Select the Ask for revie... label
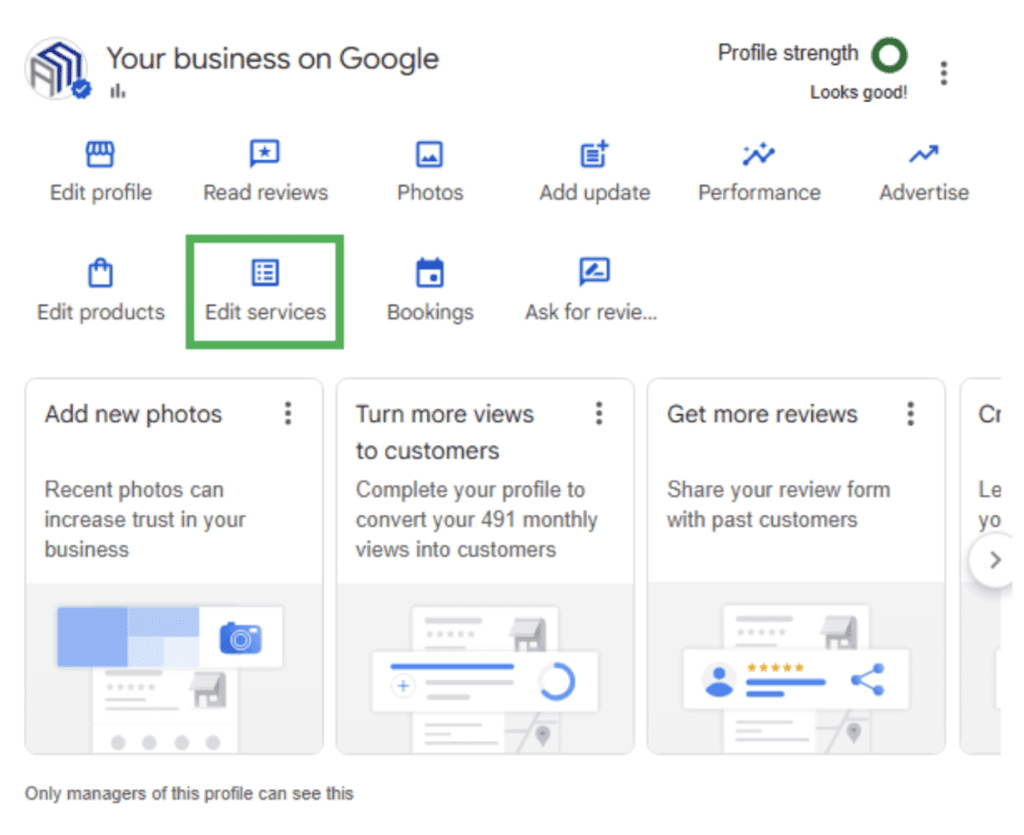Viewport: 1024px width, 835px height. pyautogui.click(x=591, y=312)
